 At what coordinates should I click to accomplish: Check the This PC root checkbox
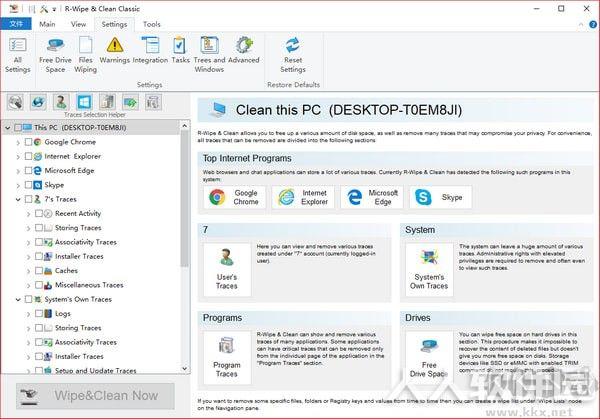(18, 127)
